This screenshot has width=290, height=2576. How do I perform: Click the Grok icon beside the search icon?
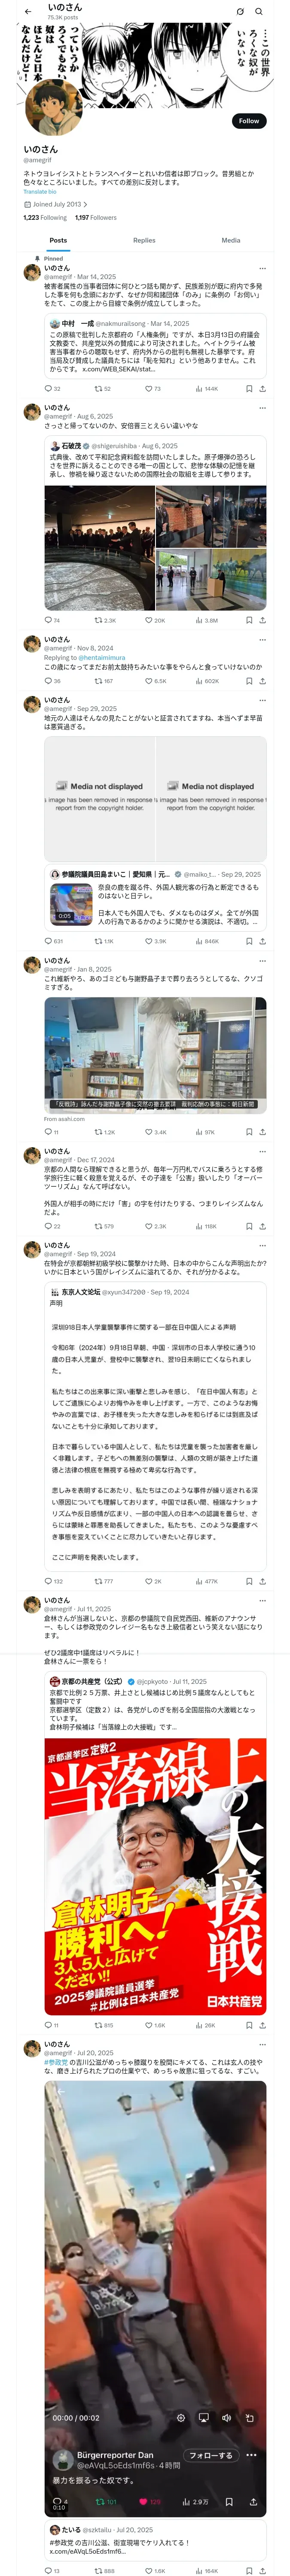[240, 11]
